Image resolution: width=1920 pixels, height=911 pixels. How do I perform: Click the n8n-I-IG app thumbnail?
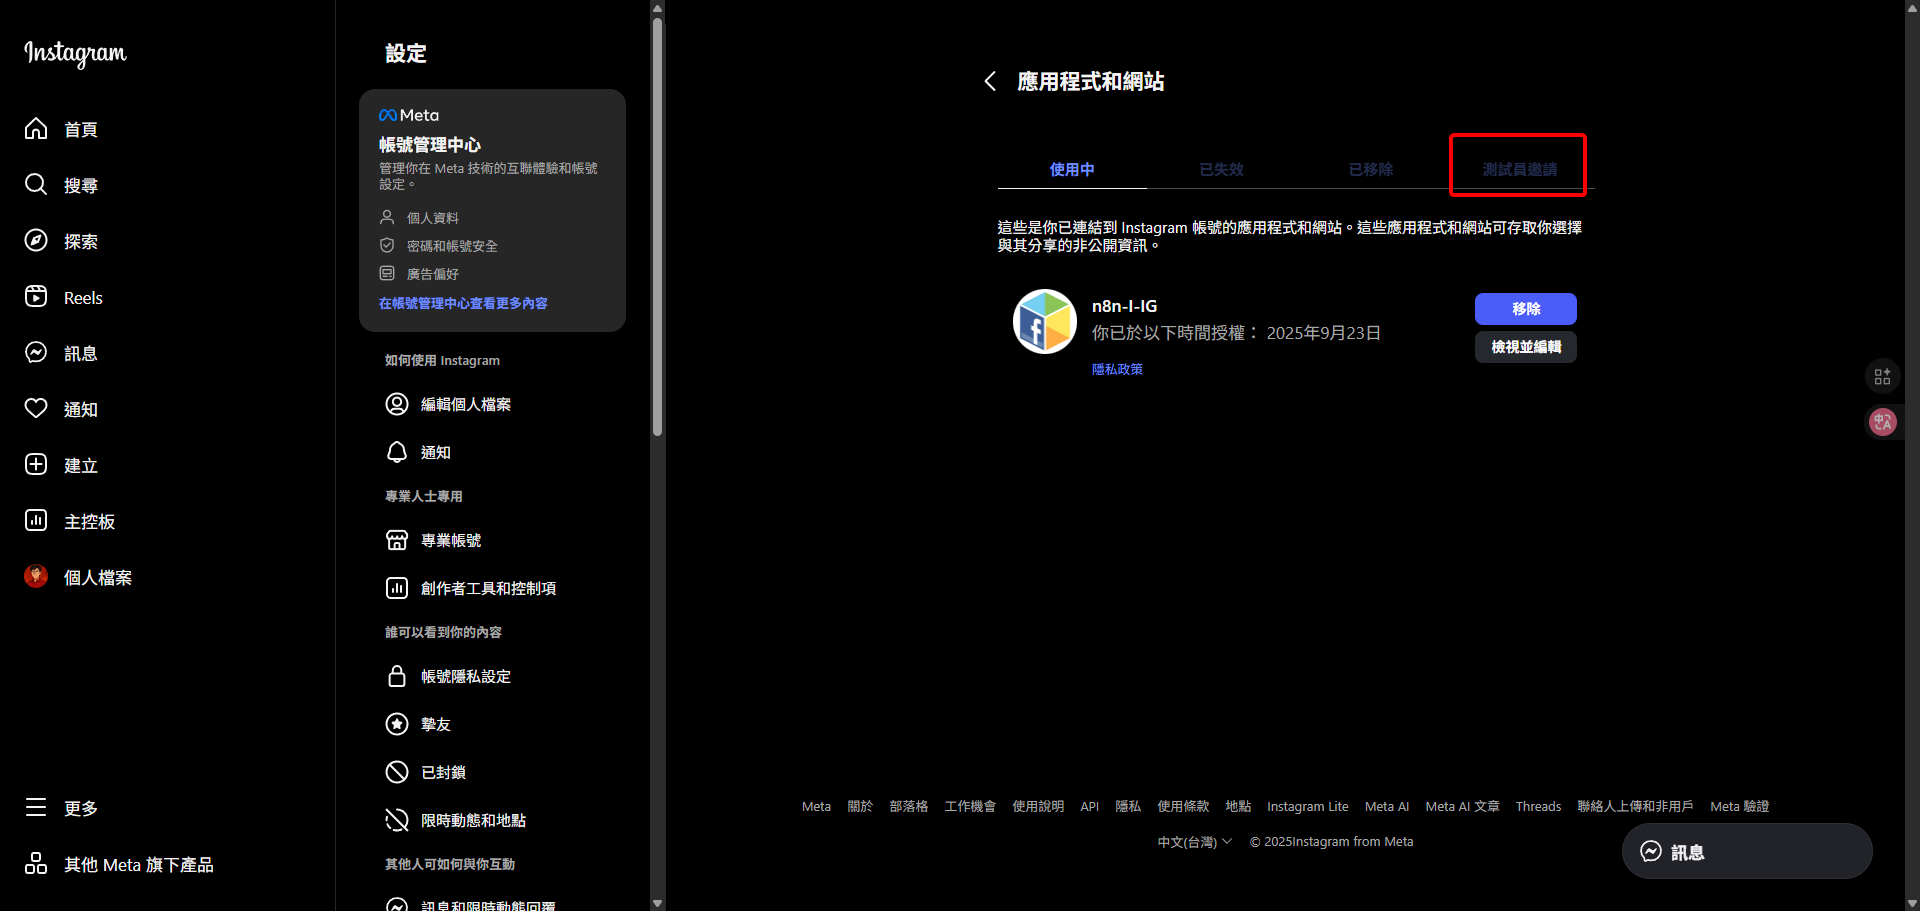tap(1044, 321)
